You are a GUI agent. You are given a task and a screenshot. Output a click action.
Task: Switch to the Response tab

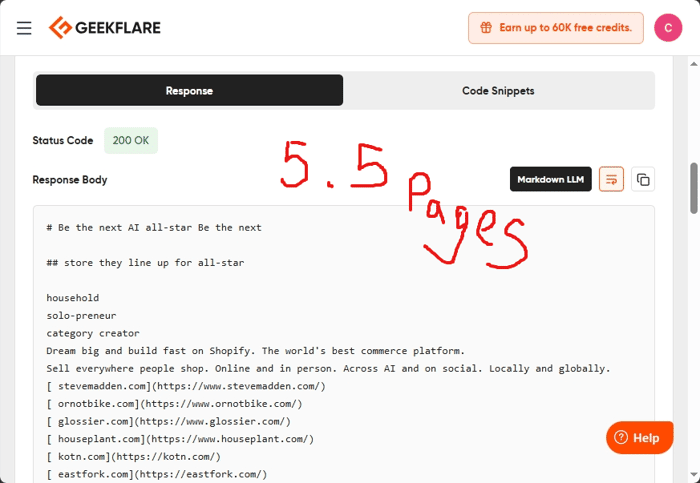coord(189,90)
